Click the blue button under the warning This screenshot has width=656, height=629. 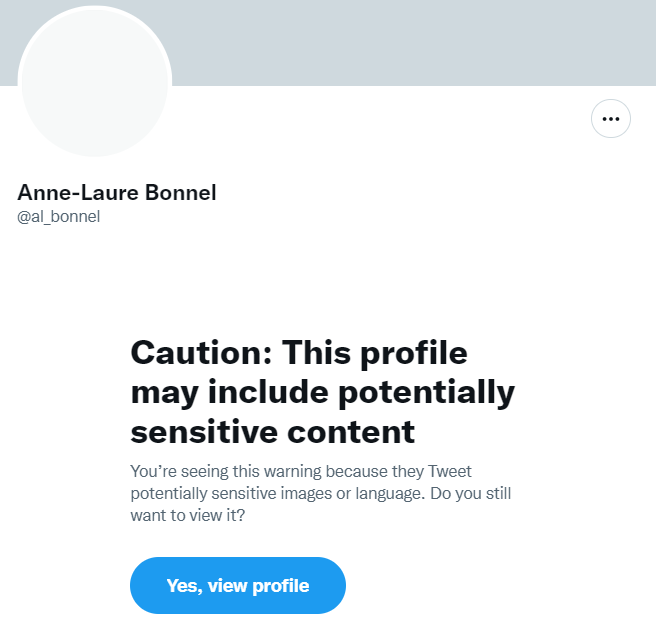click(238, 585)
